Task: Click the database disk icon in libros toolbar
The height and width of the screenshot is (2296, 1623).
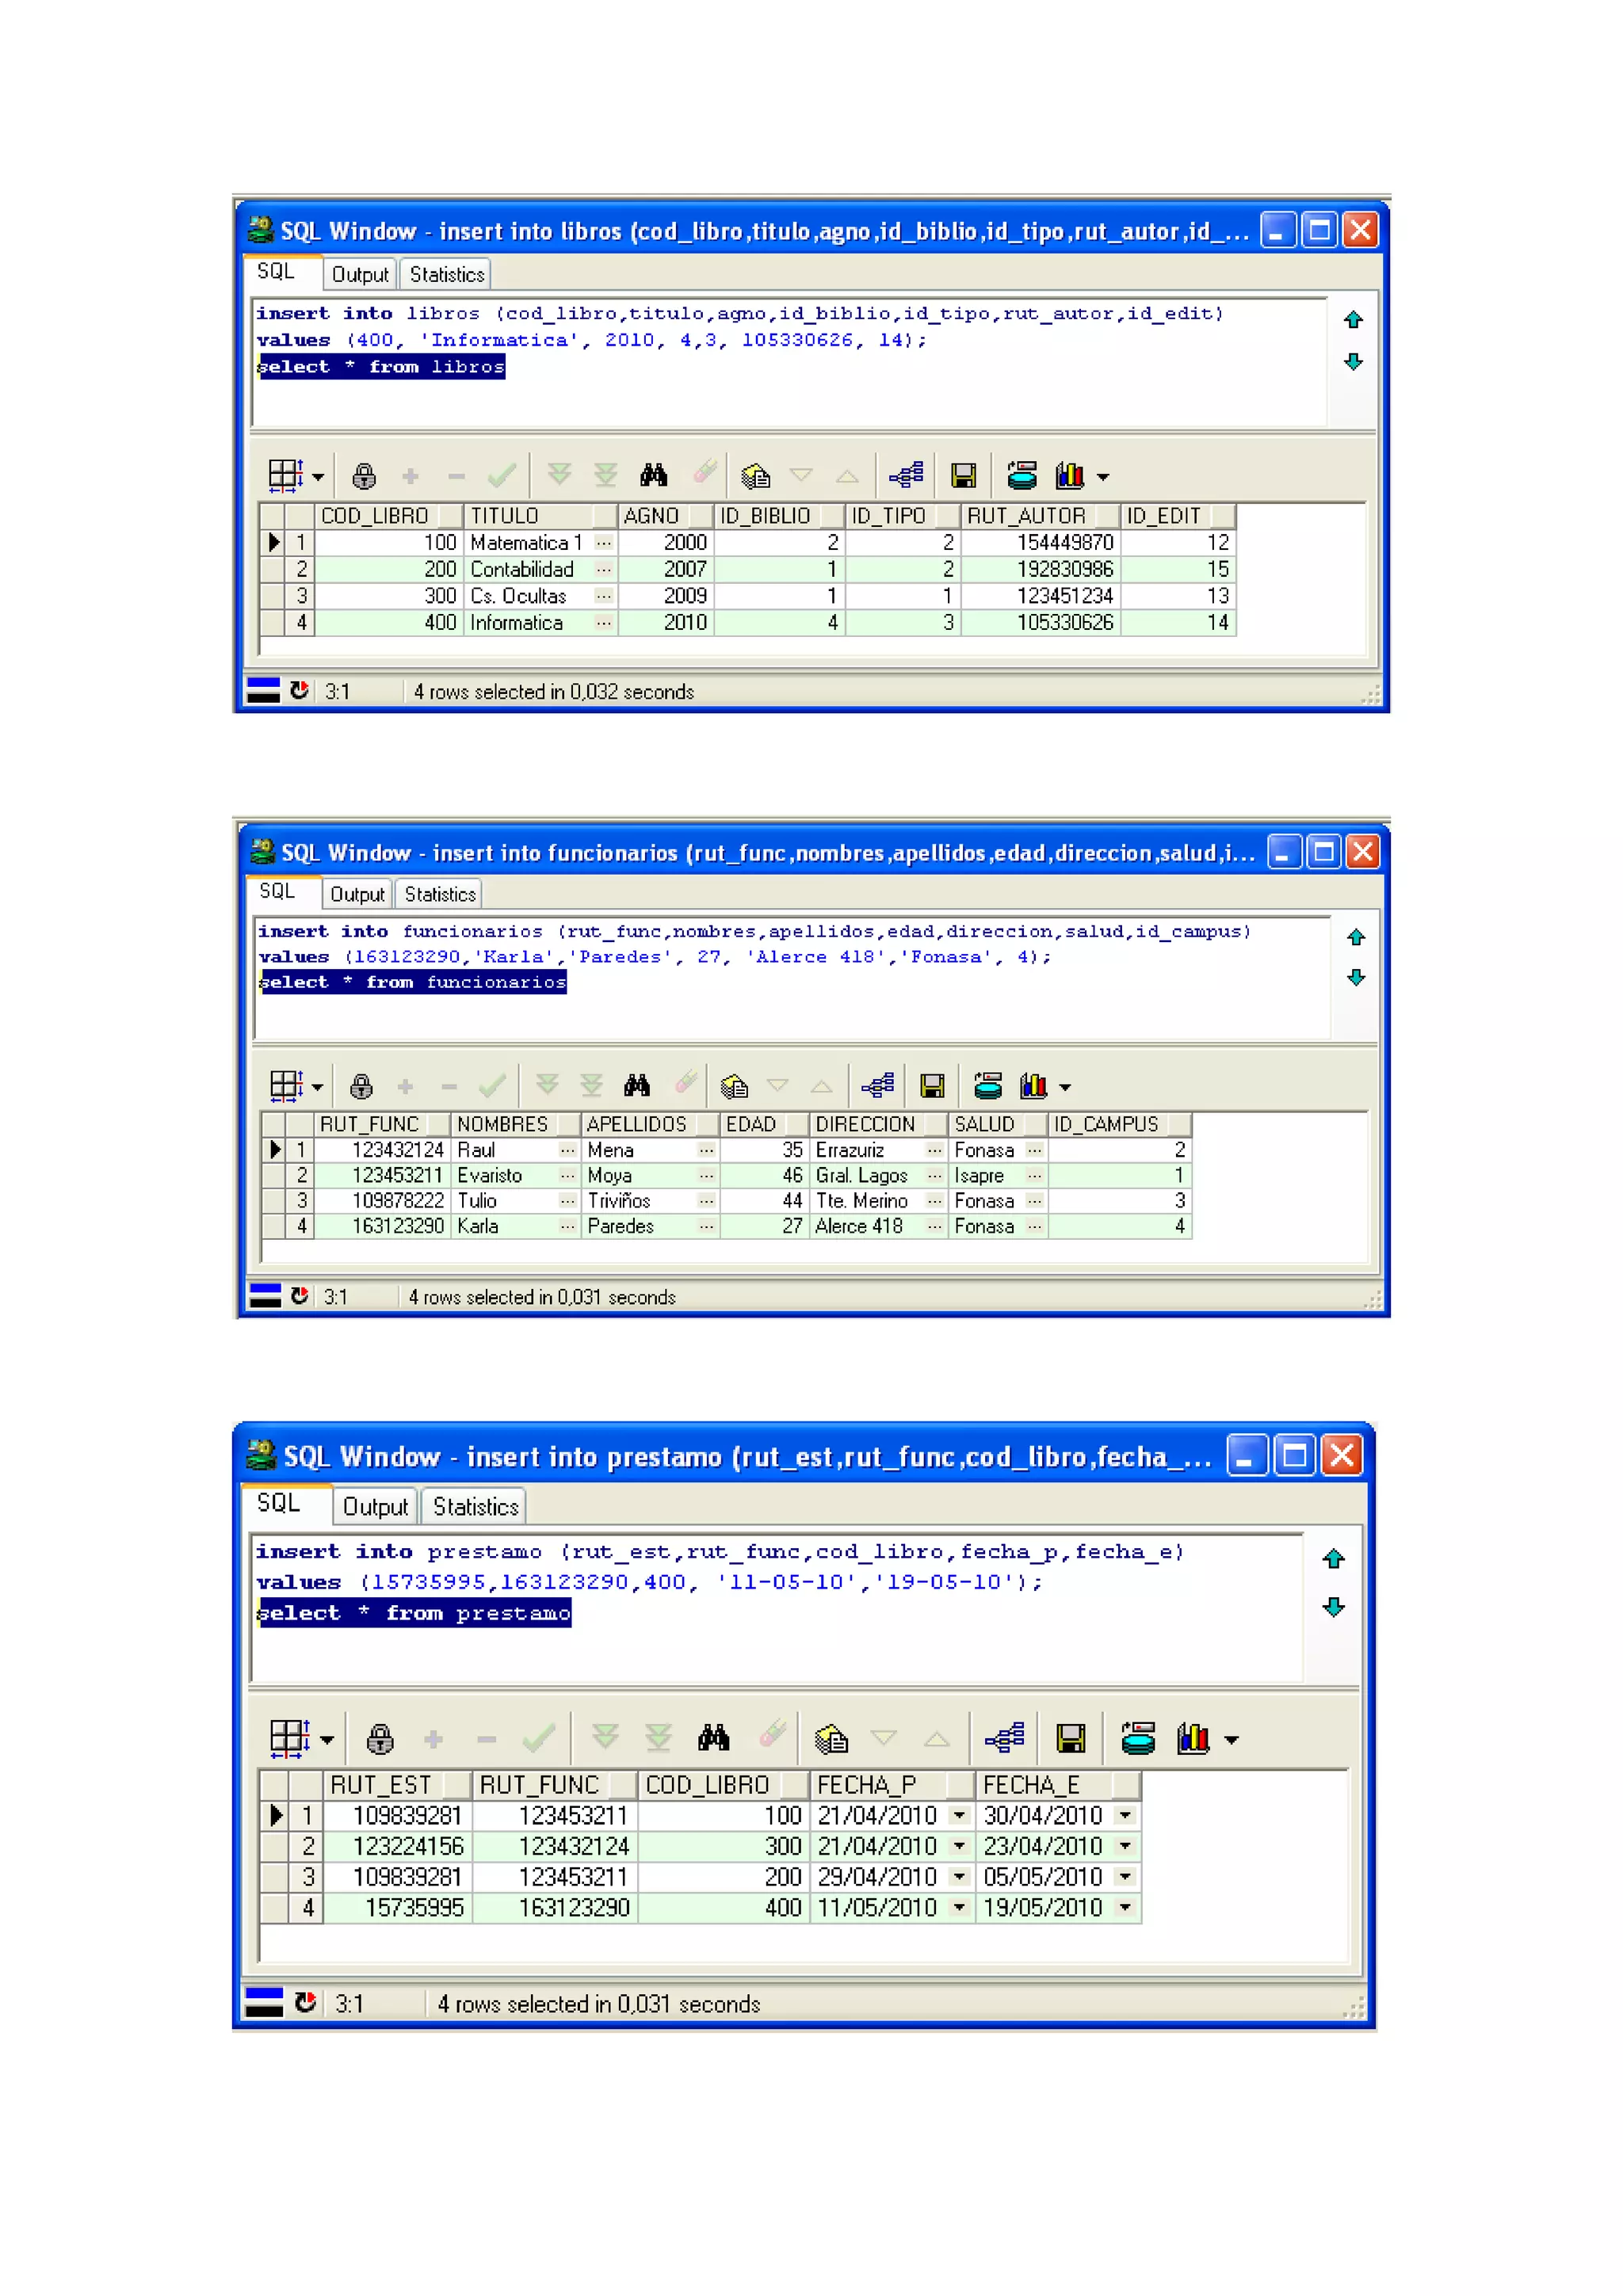Action: (1022, 476)
